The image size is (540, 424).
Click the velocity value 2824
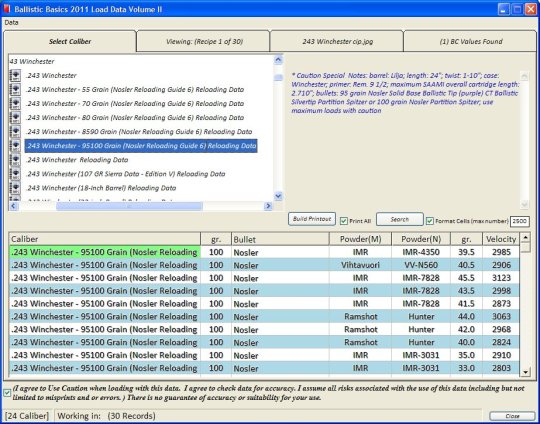tap(501, 343)
